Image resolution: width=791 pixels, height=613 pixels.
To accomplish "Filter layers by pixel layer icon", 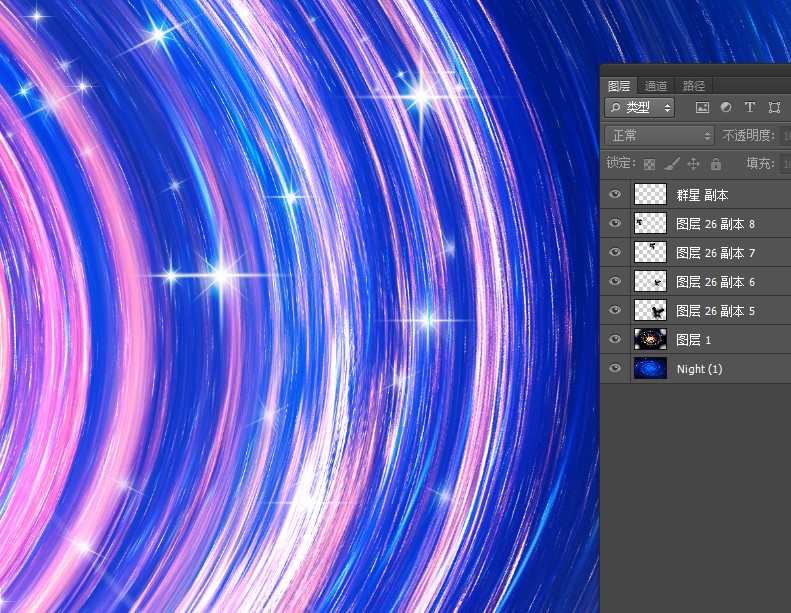I will click(702, 107).
